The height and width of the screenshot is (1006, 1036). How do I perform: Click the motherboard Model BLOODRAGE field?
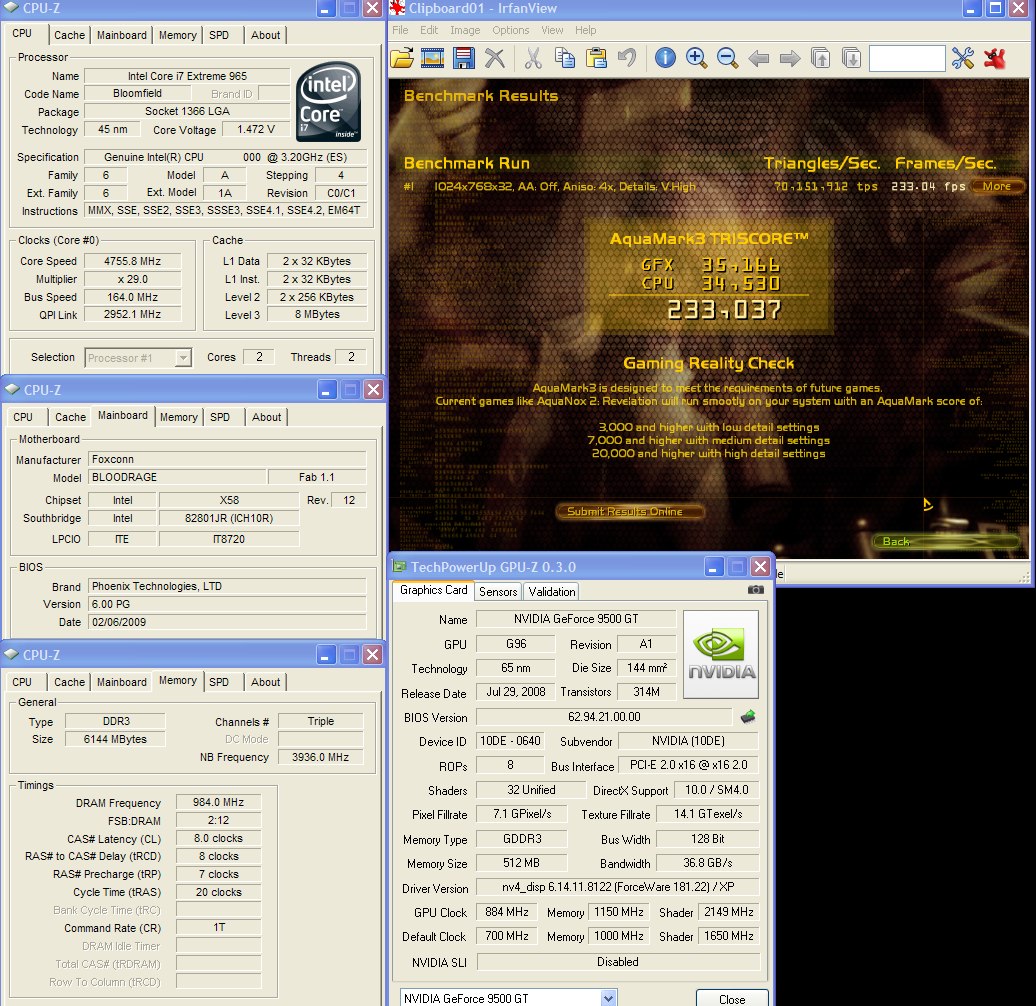[176, 477]
